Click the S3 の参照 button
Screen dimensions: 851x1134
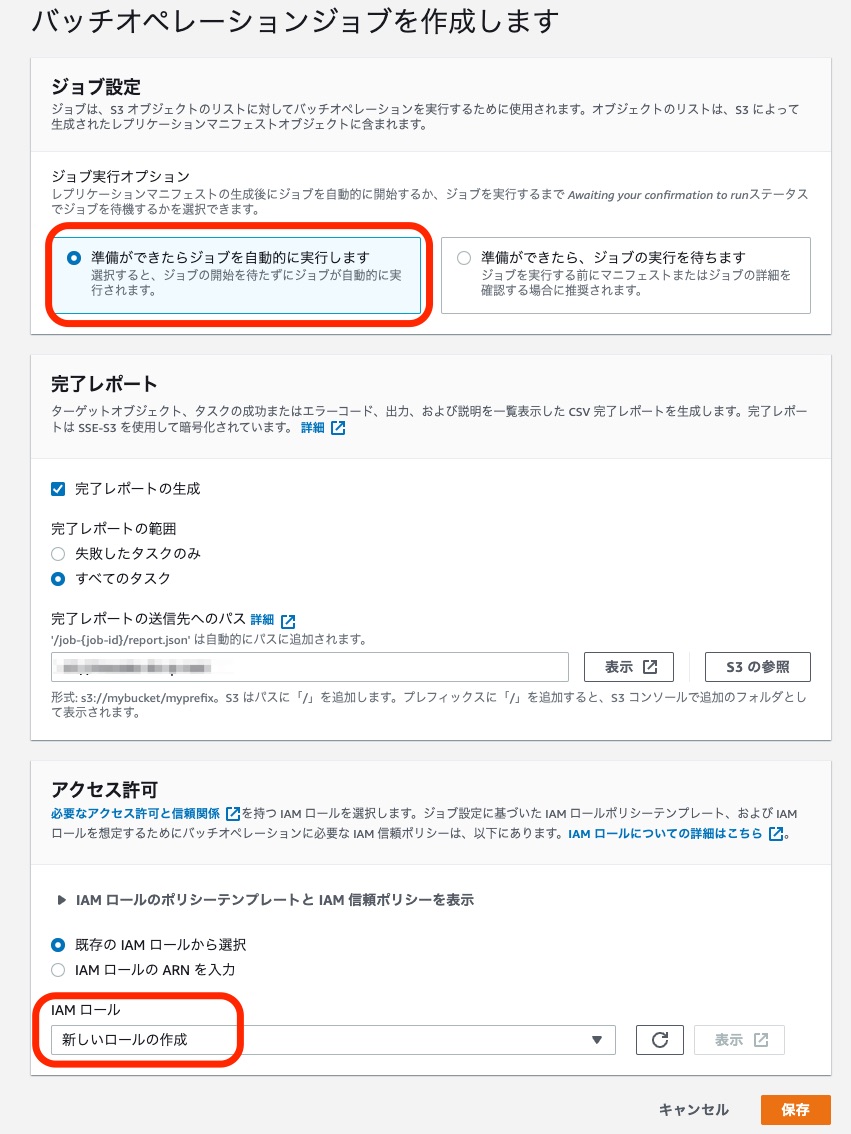758,667
